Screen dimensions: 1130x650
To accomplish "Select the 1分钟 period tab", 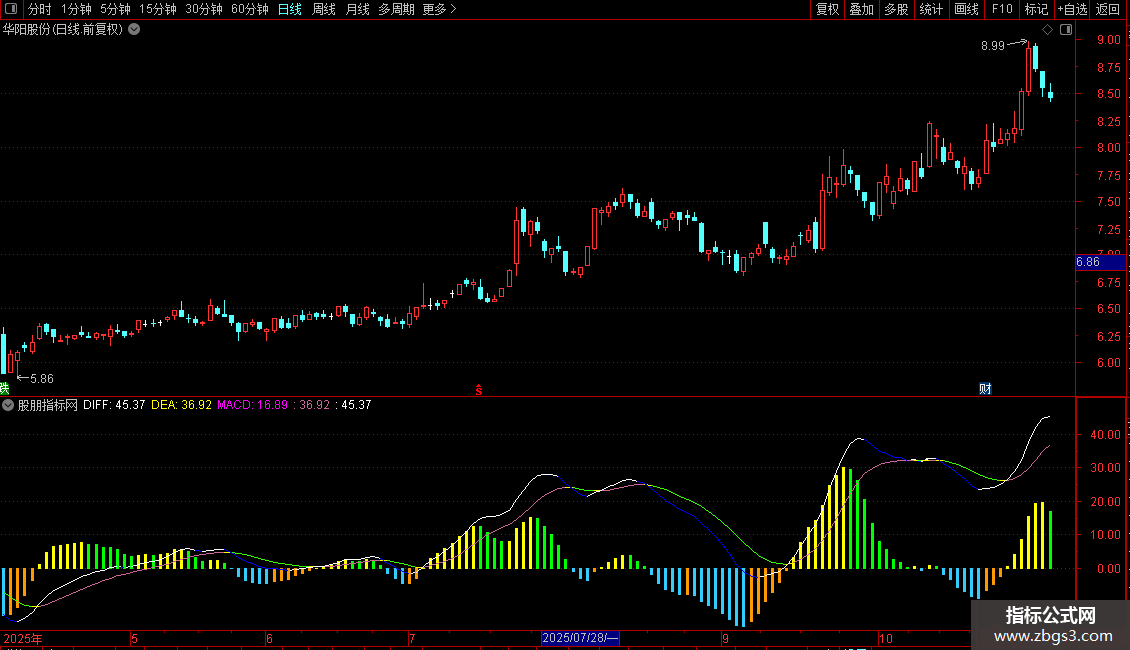I will pos(76,9).
